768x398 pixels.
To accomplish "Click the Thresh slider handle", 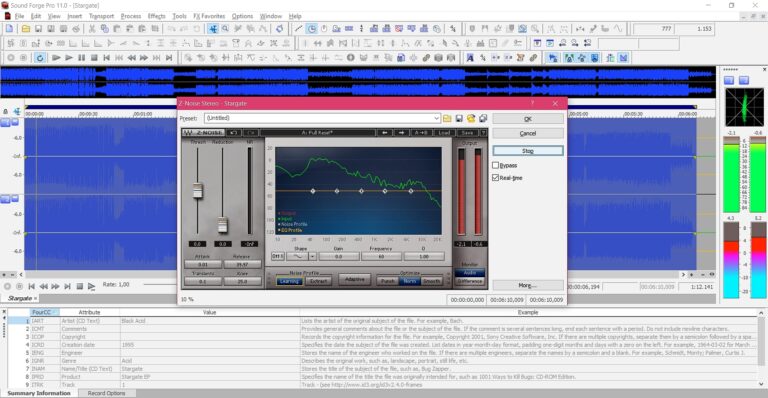I will (197, 190).
